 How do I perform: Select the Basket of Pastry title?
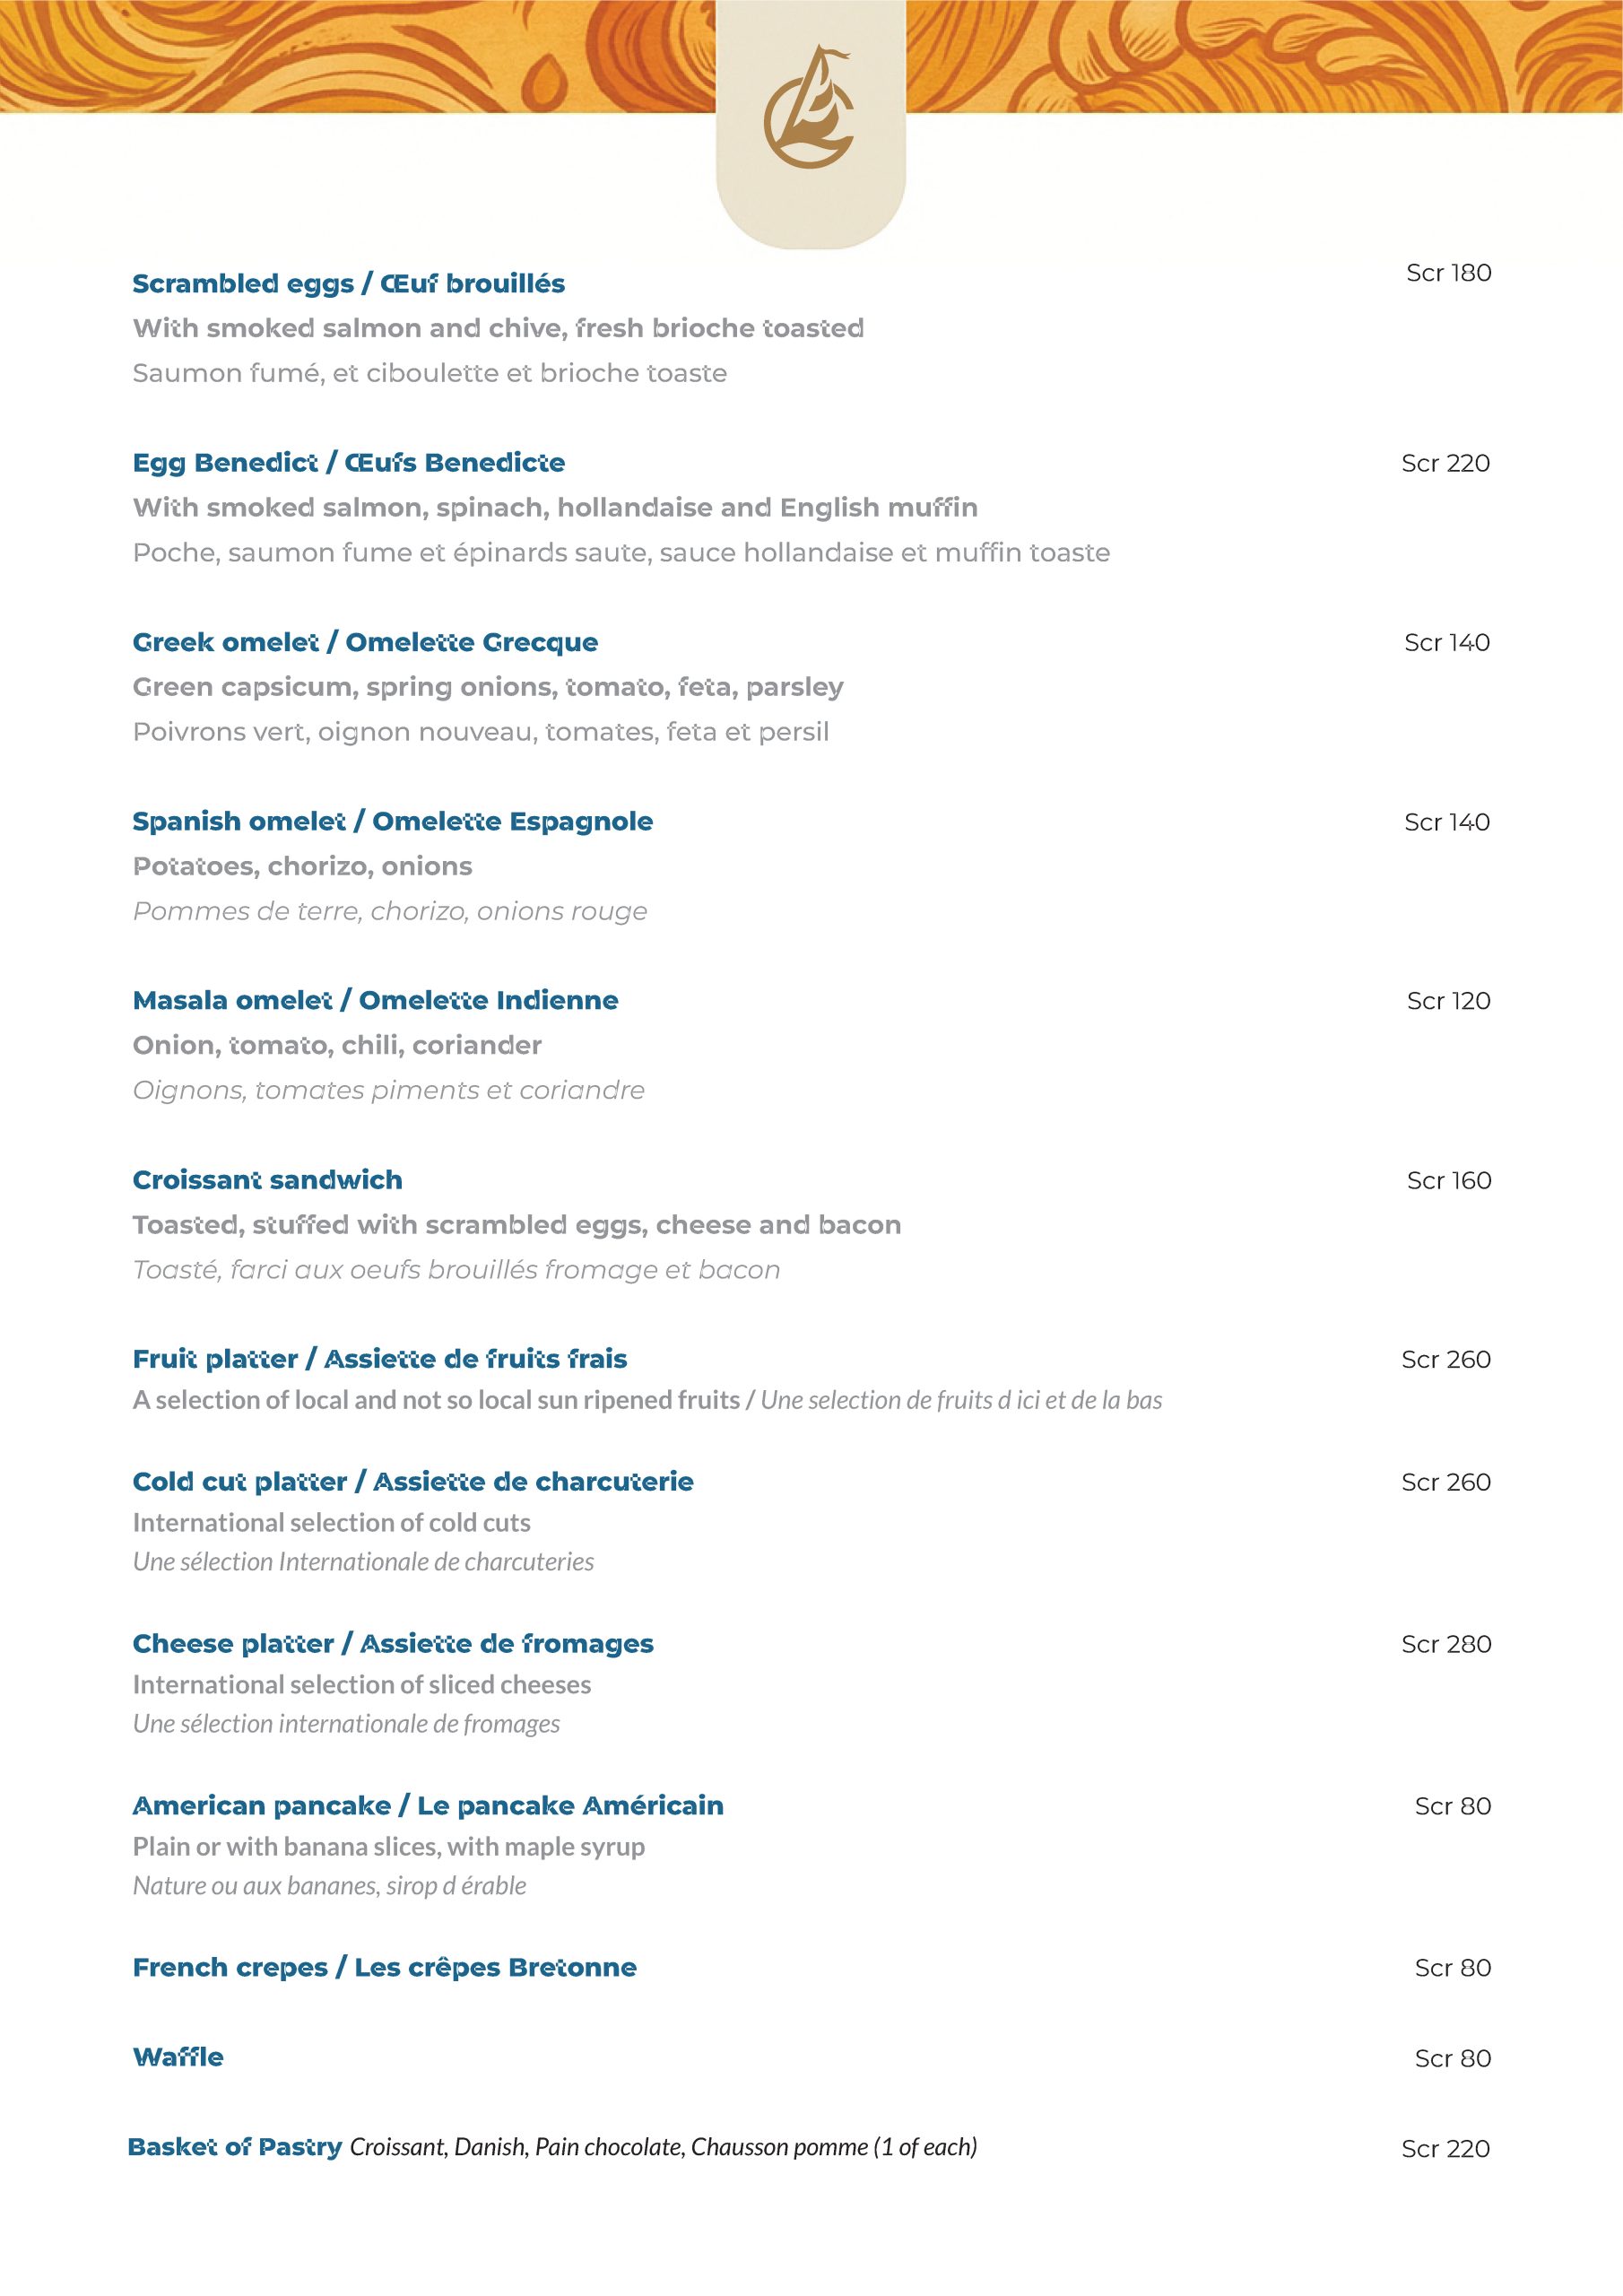235,2147
